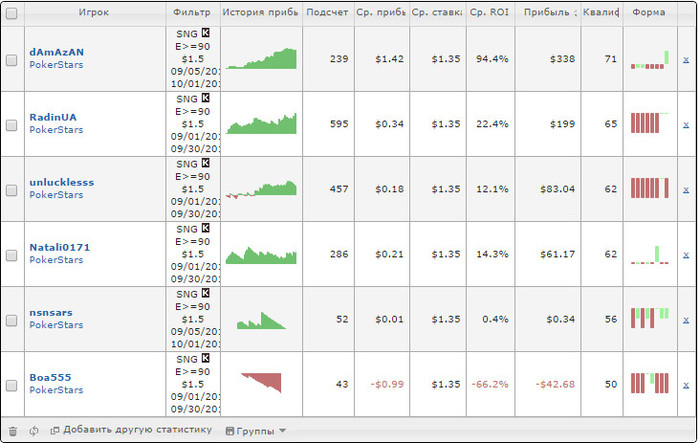Click the refresh statistics icon
Image resolution: width=700 pixels, height=443 pixels.
[33, 431]
